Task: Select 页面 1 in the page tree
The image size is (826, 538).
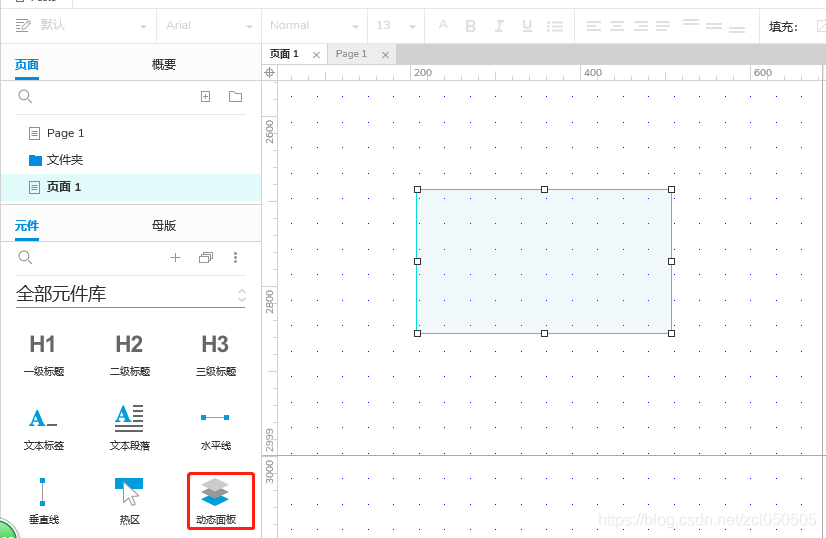Action: click(x=64, y=187)
